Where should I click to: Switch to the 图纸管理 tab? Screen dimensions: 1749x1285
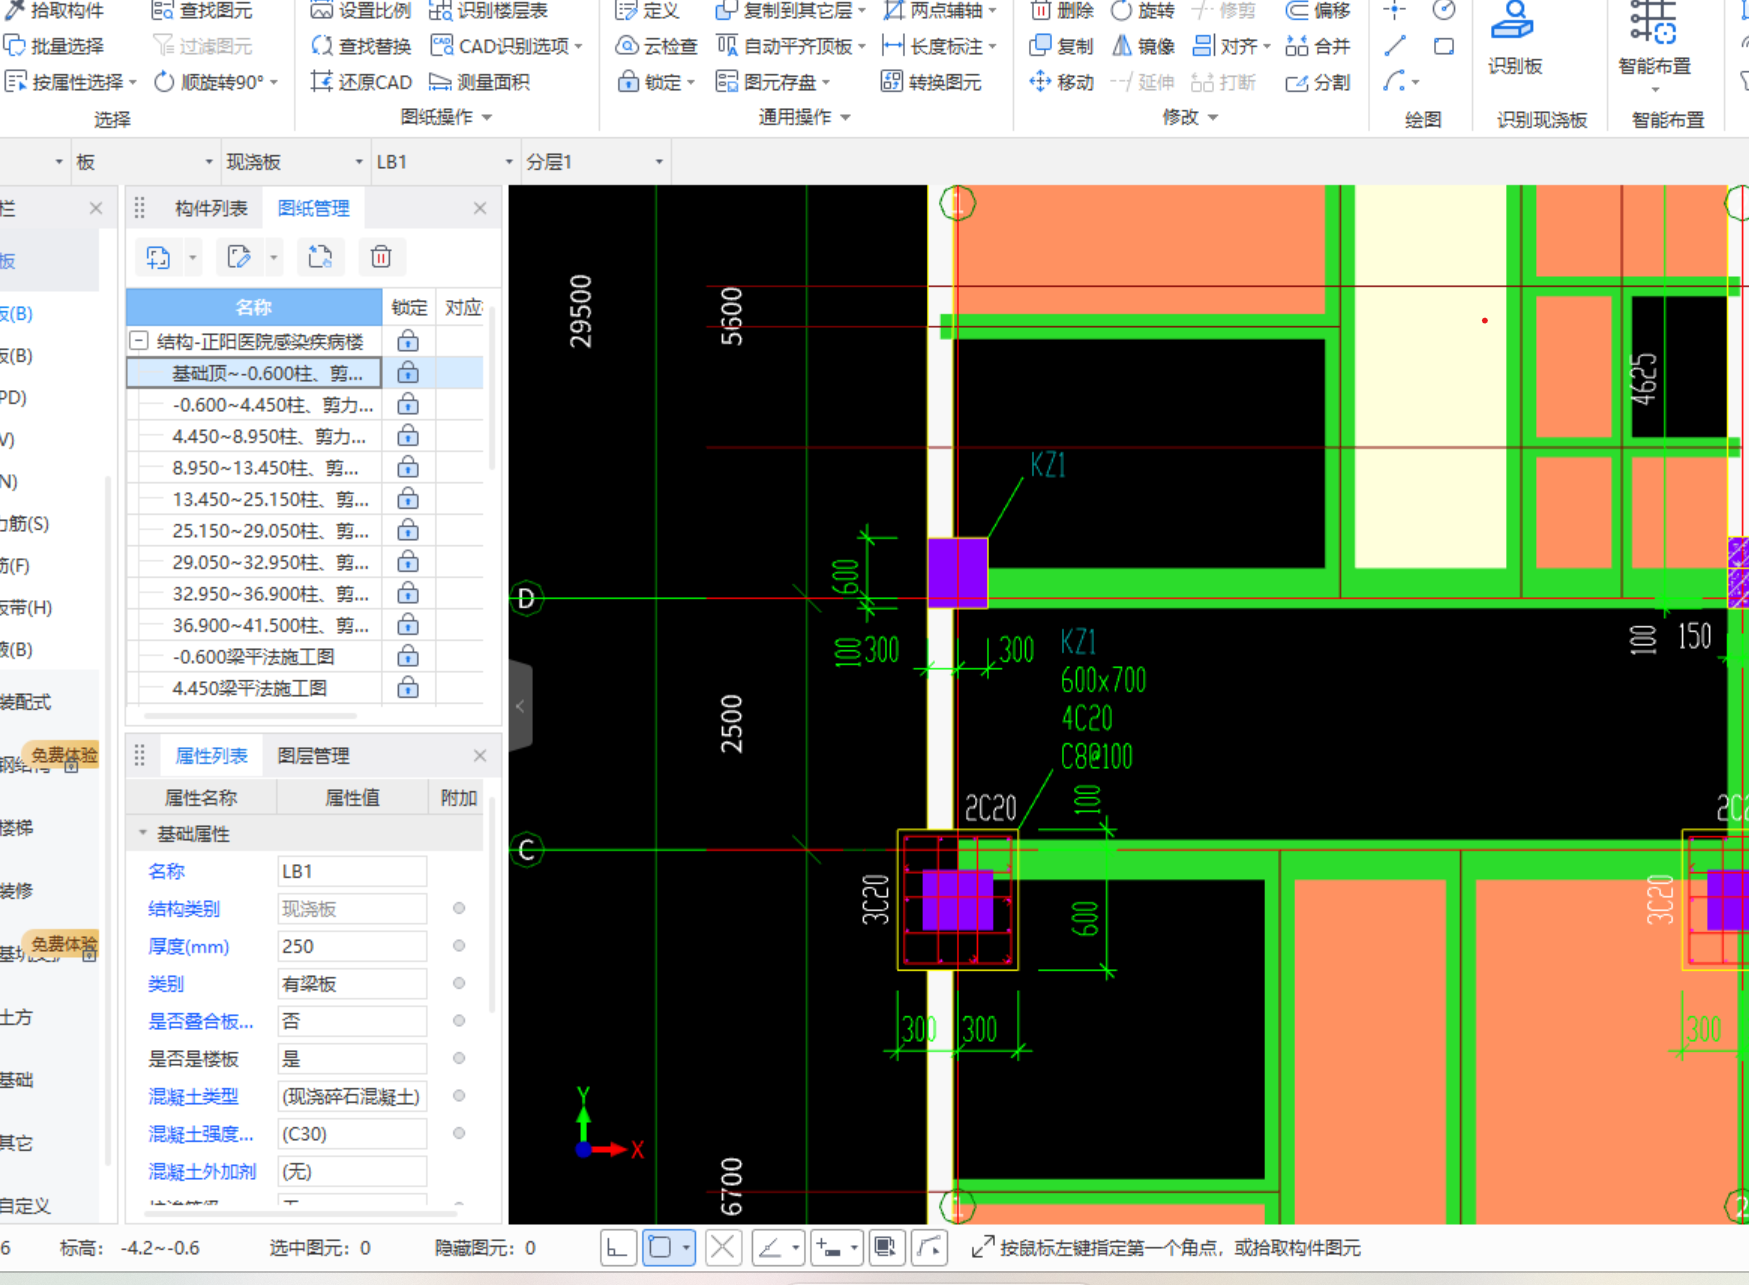(313, 208)
